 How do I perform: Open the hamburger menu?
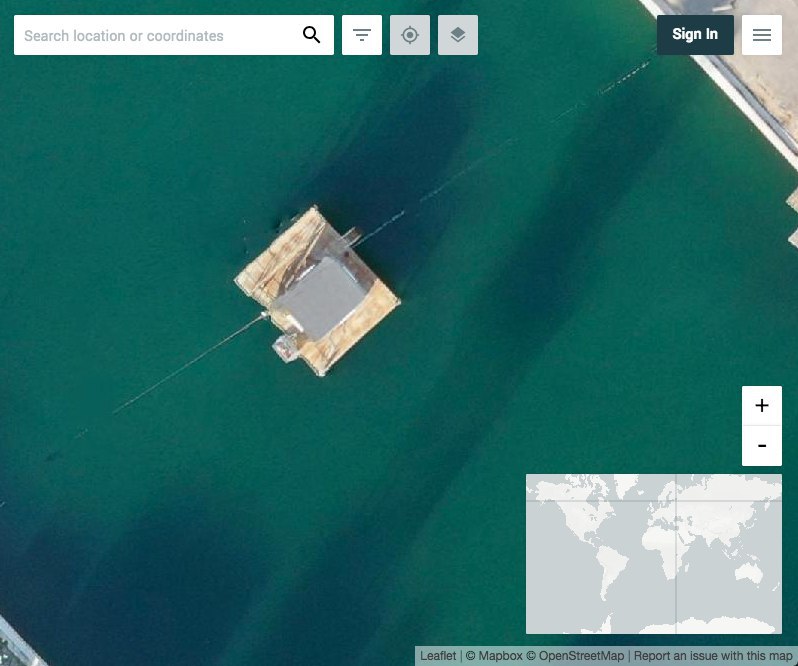point(762,35)
